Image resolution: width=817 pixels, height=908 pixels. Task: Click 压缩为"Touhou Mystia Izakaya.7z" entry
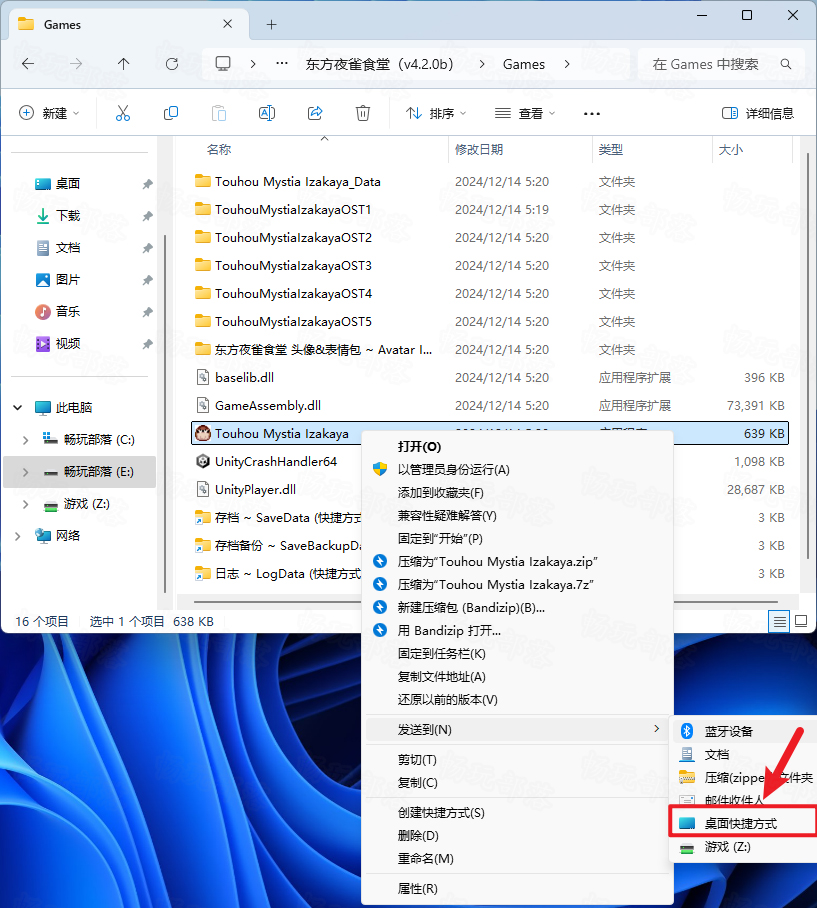(x=517, y=584)
